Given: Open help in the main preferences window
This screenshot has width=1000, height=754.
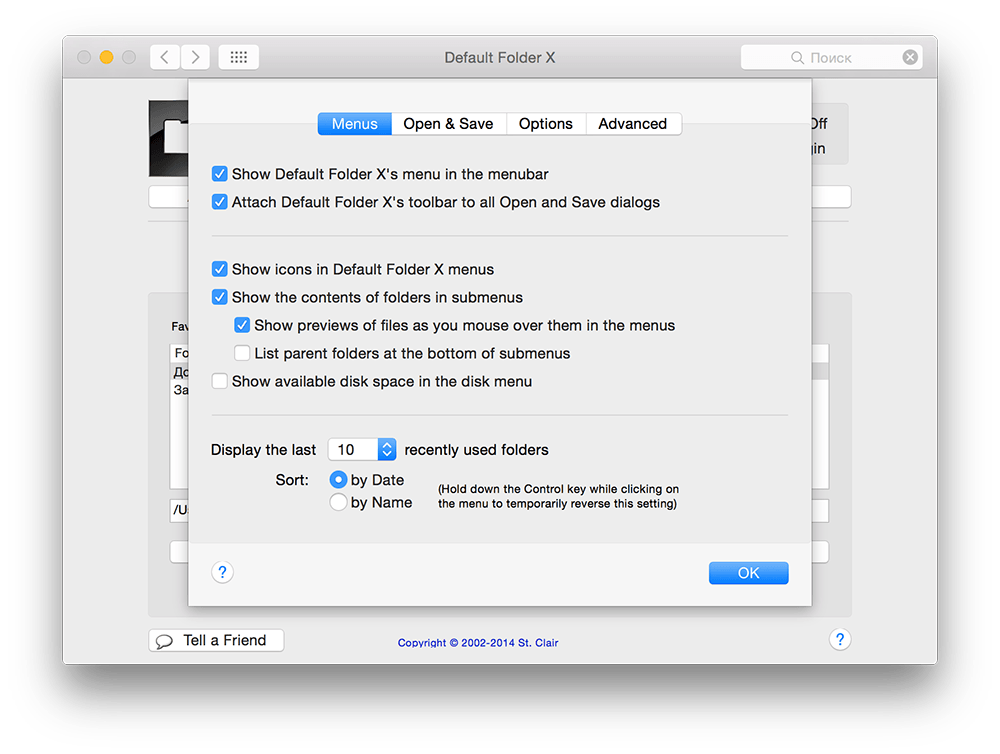Looking at the screenshot, I should tap(840, 639).
